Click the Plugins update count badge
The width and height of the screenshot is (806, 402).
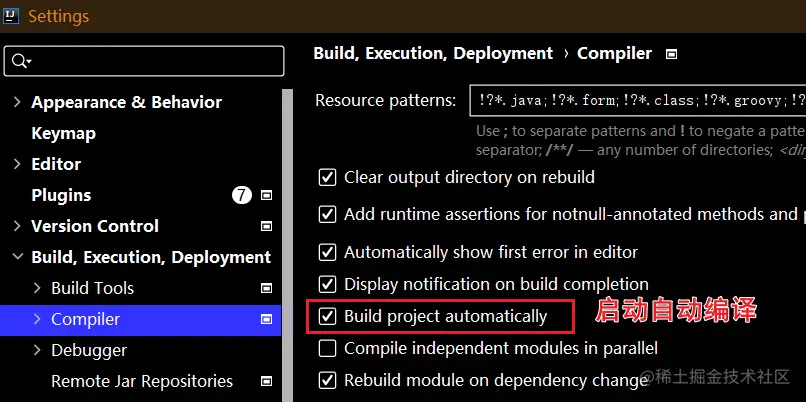(241, 195)
